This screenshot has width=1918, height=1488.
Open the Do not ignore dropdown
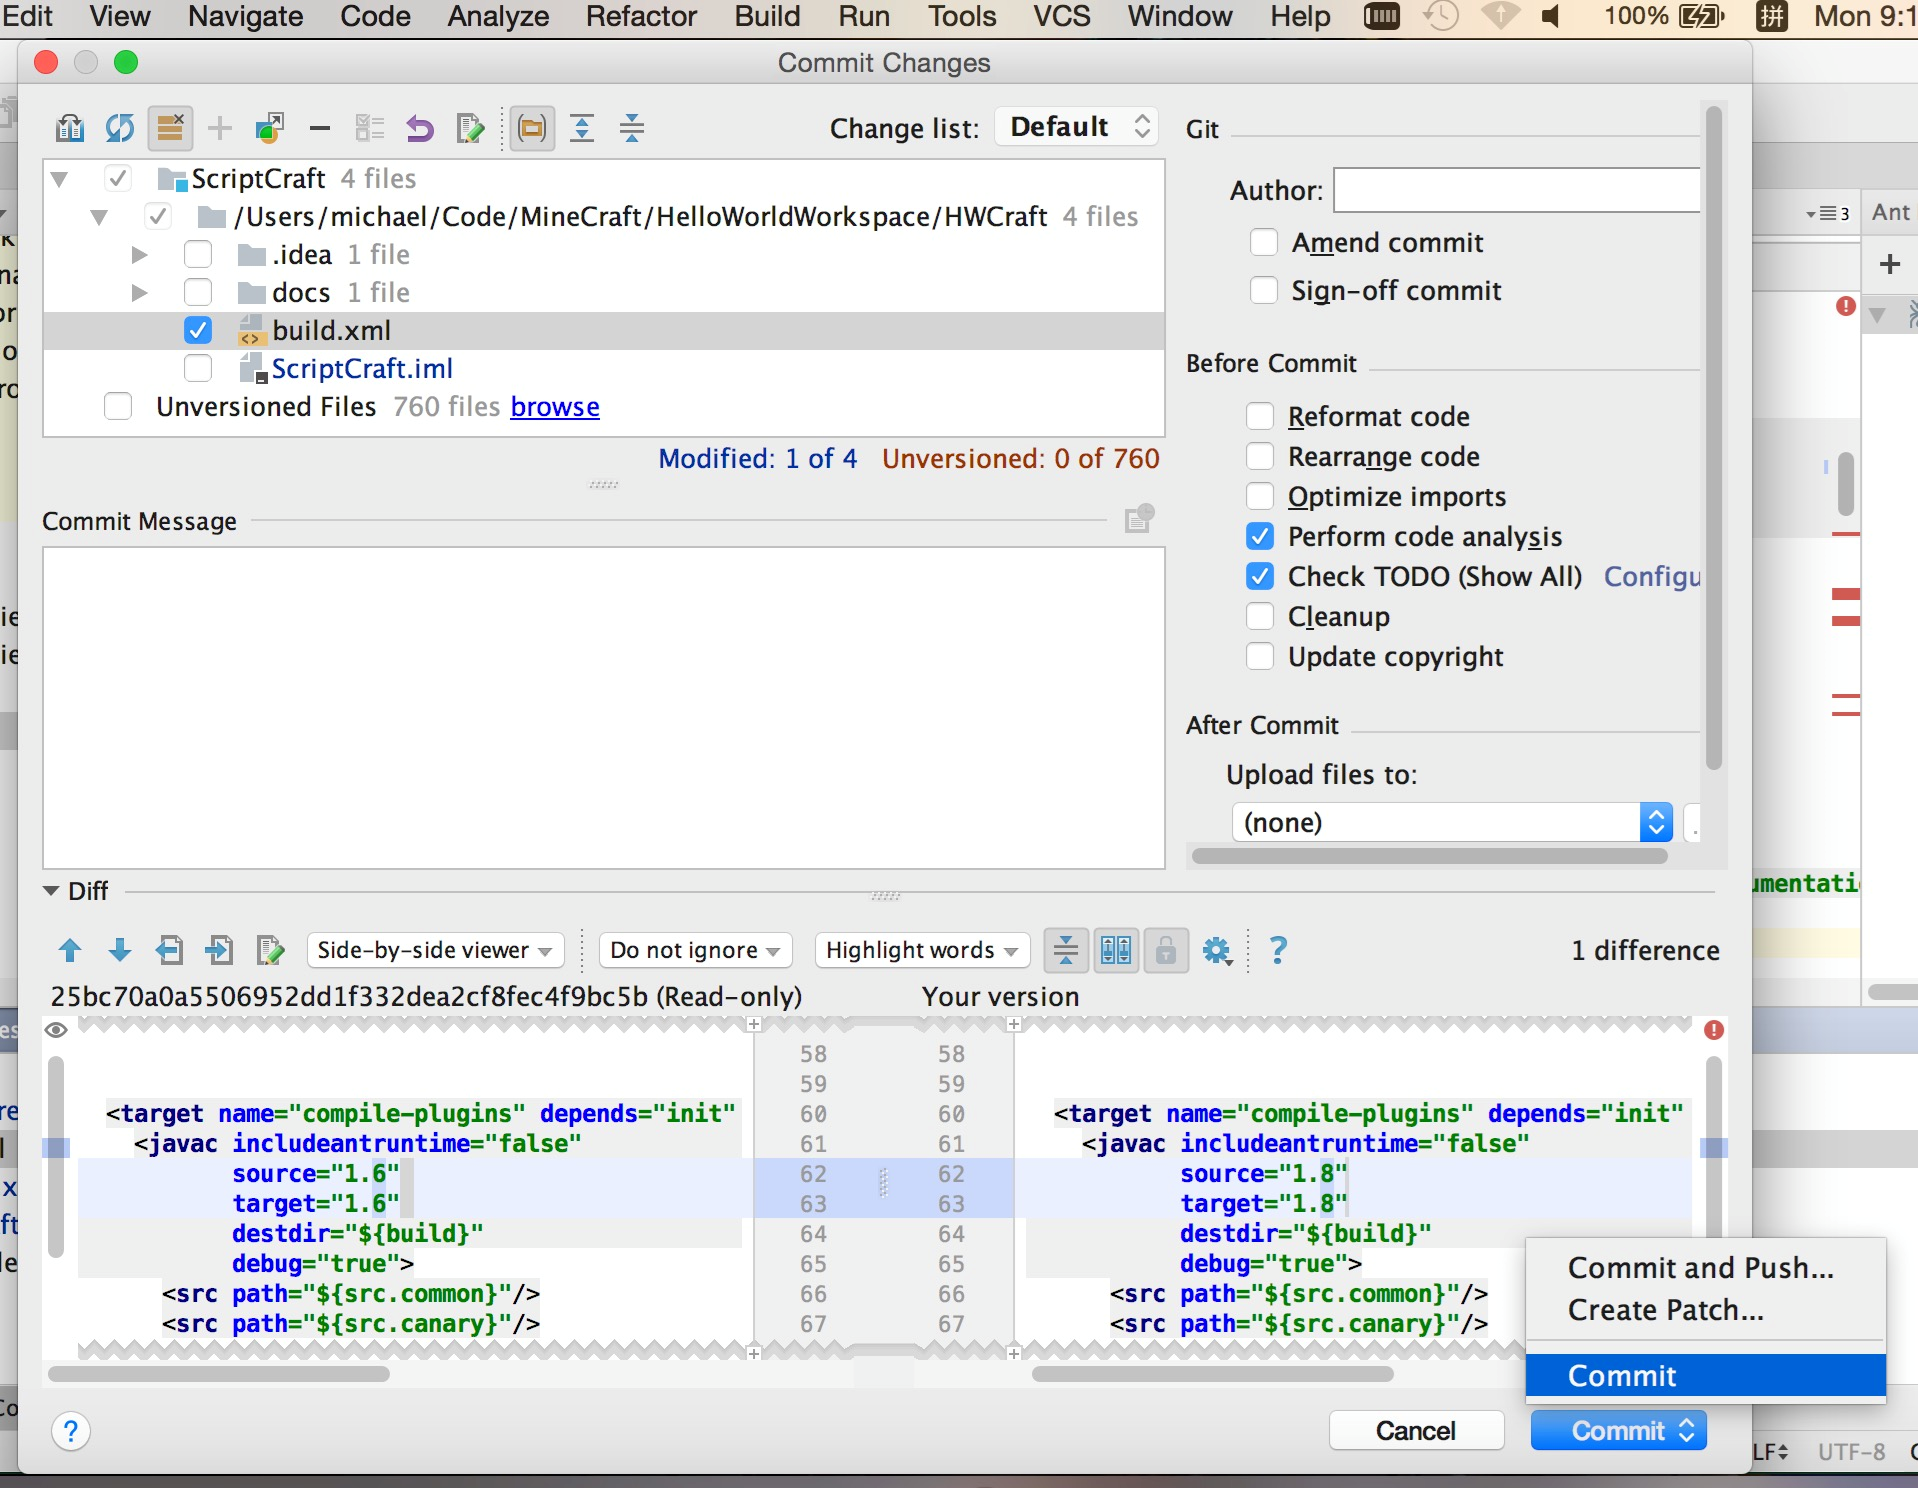(695, 950)
